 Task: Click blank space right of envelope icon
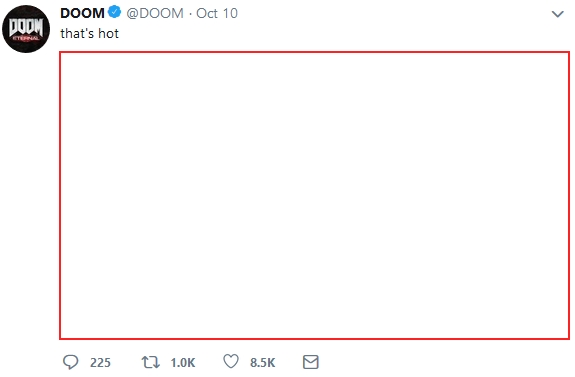pyautogui.click(x=440, y=362)
